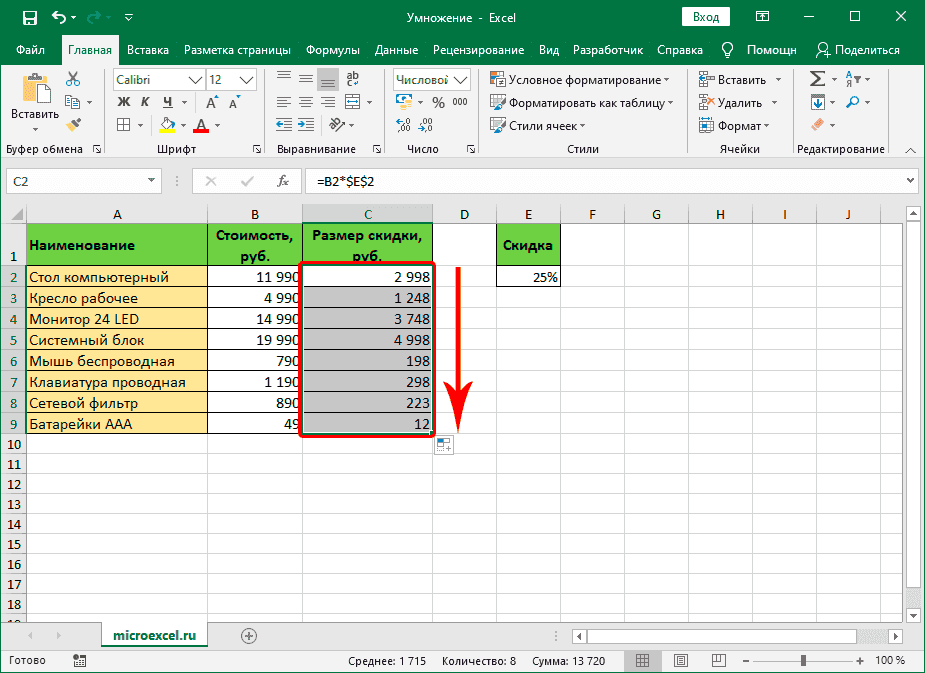The height and width of the screenshot is (673, 925).
Task: Click the Format Painter brush icon
Action: 73,124
